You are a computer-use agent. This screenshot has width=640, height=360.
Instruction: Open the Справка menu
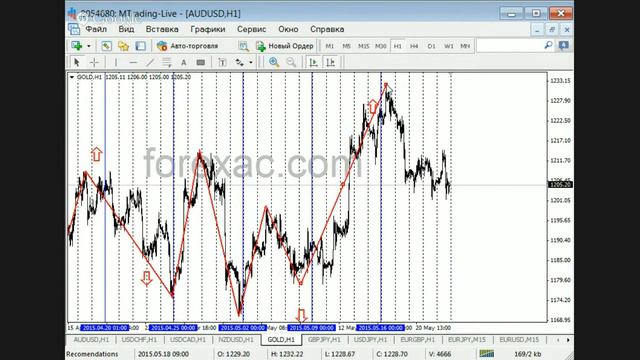pos(327,29)
